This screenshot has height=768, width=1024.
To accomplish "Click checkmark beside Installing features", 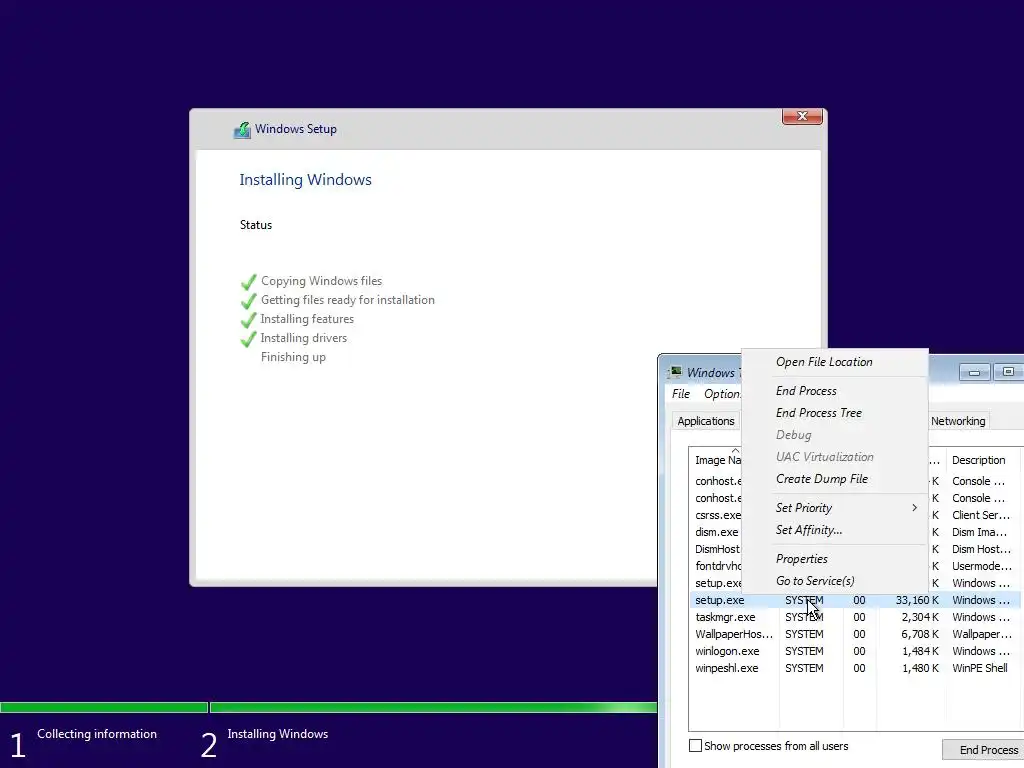I will [x=248, y=319].
